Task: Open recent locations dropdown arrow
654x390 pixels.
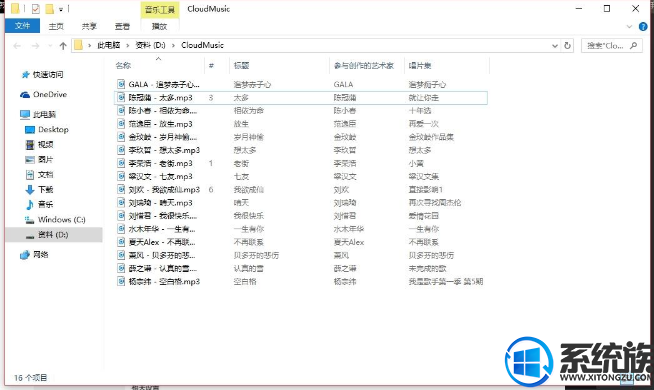Action: pyautogui.click(x=50, y=45)
